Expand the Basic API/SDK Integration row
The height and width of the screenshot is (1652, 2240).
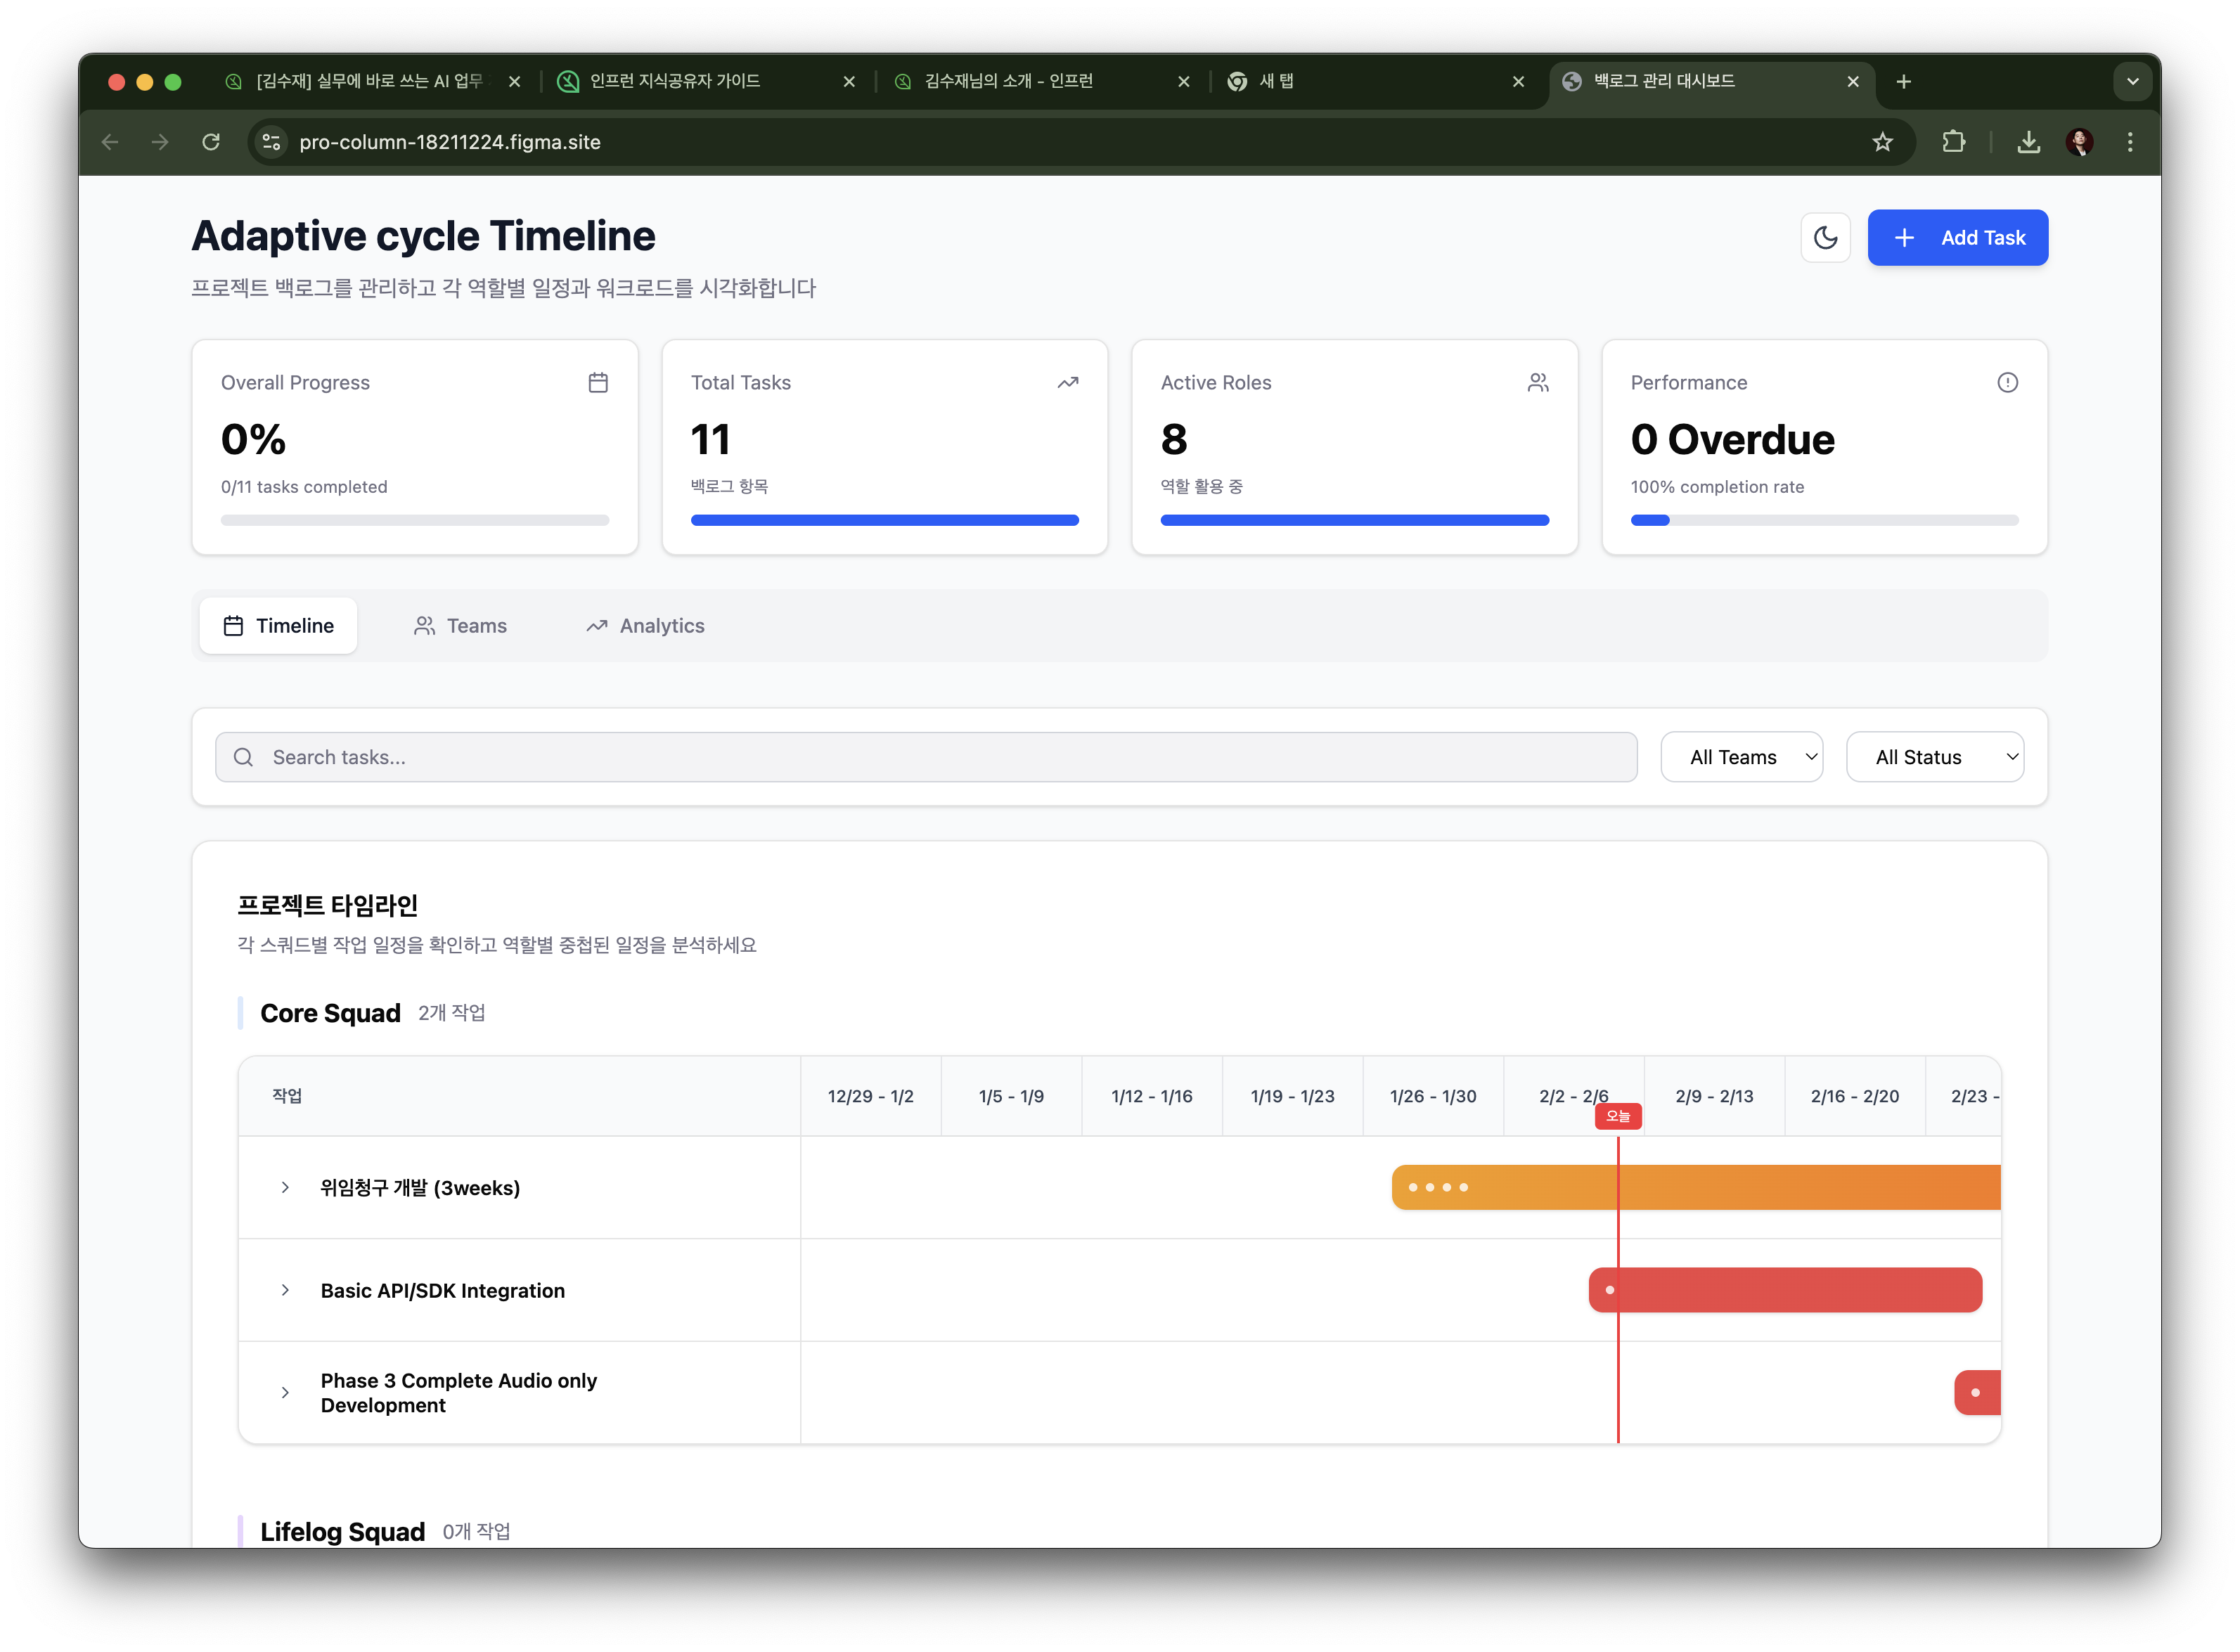[x=285, y=1290]
